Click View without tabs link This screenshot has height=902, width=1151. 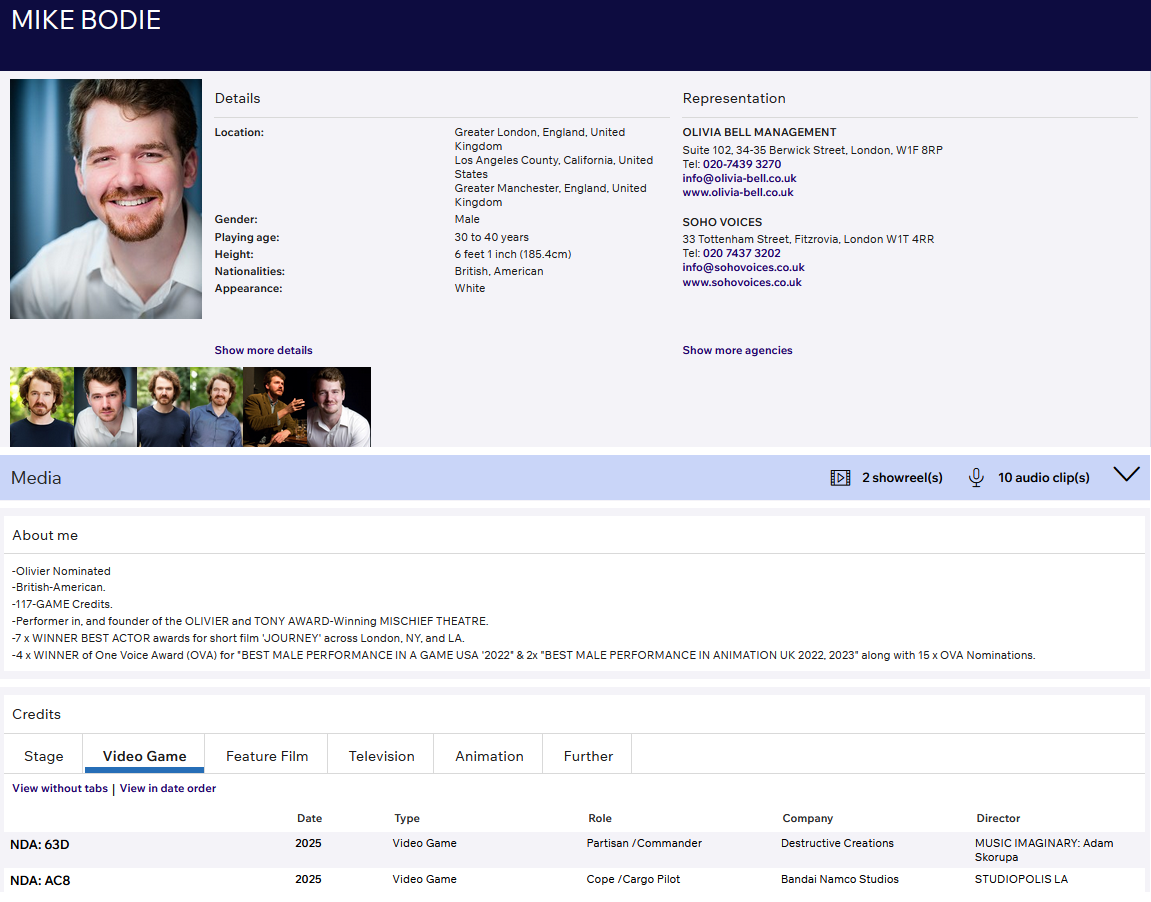coord(60,788)
